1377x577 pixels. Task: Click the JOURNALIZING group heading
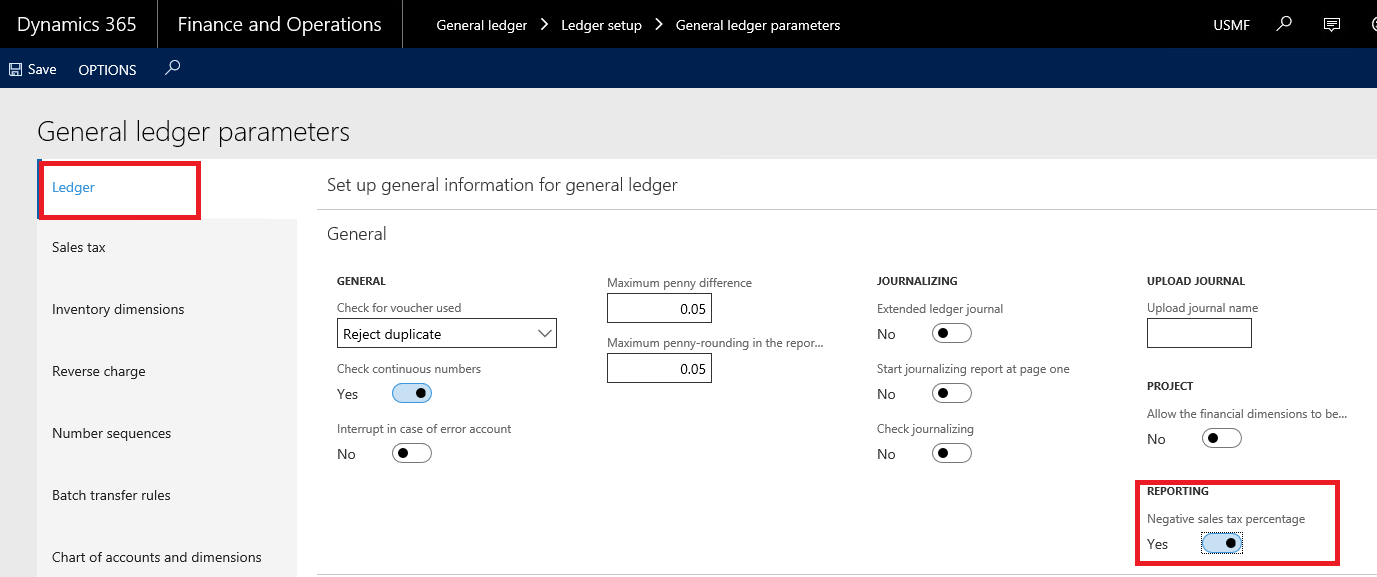[x=917, y=281]
